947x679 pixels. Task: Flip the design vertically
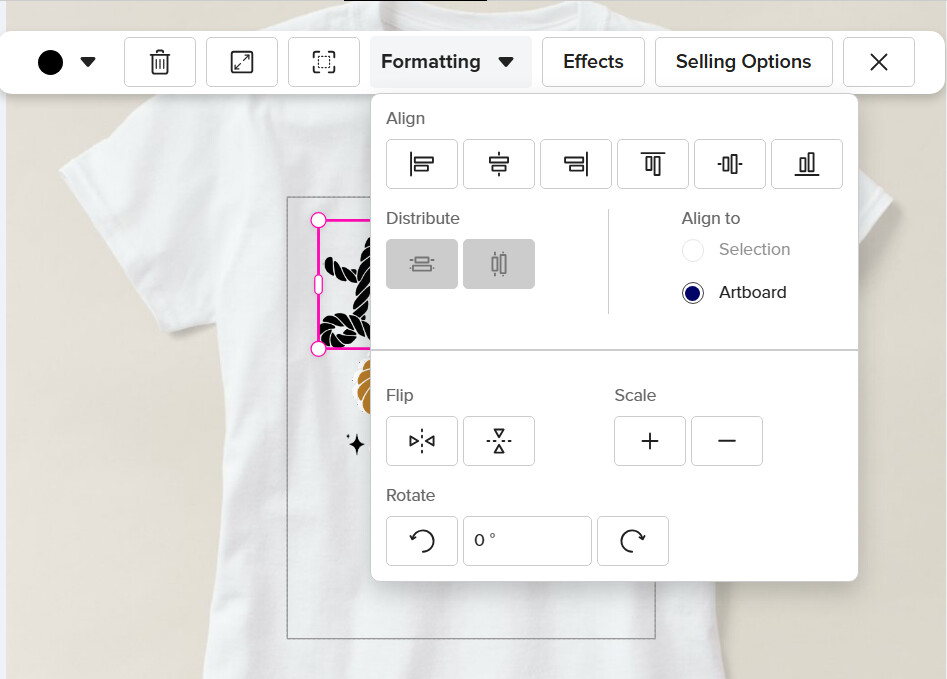click(x=499, y=441)
